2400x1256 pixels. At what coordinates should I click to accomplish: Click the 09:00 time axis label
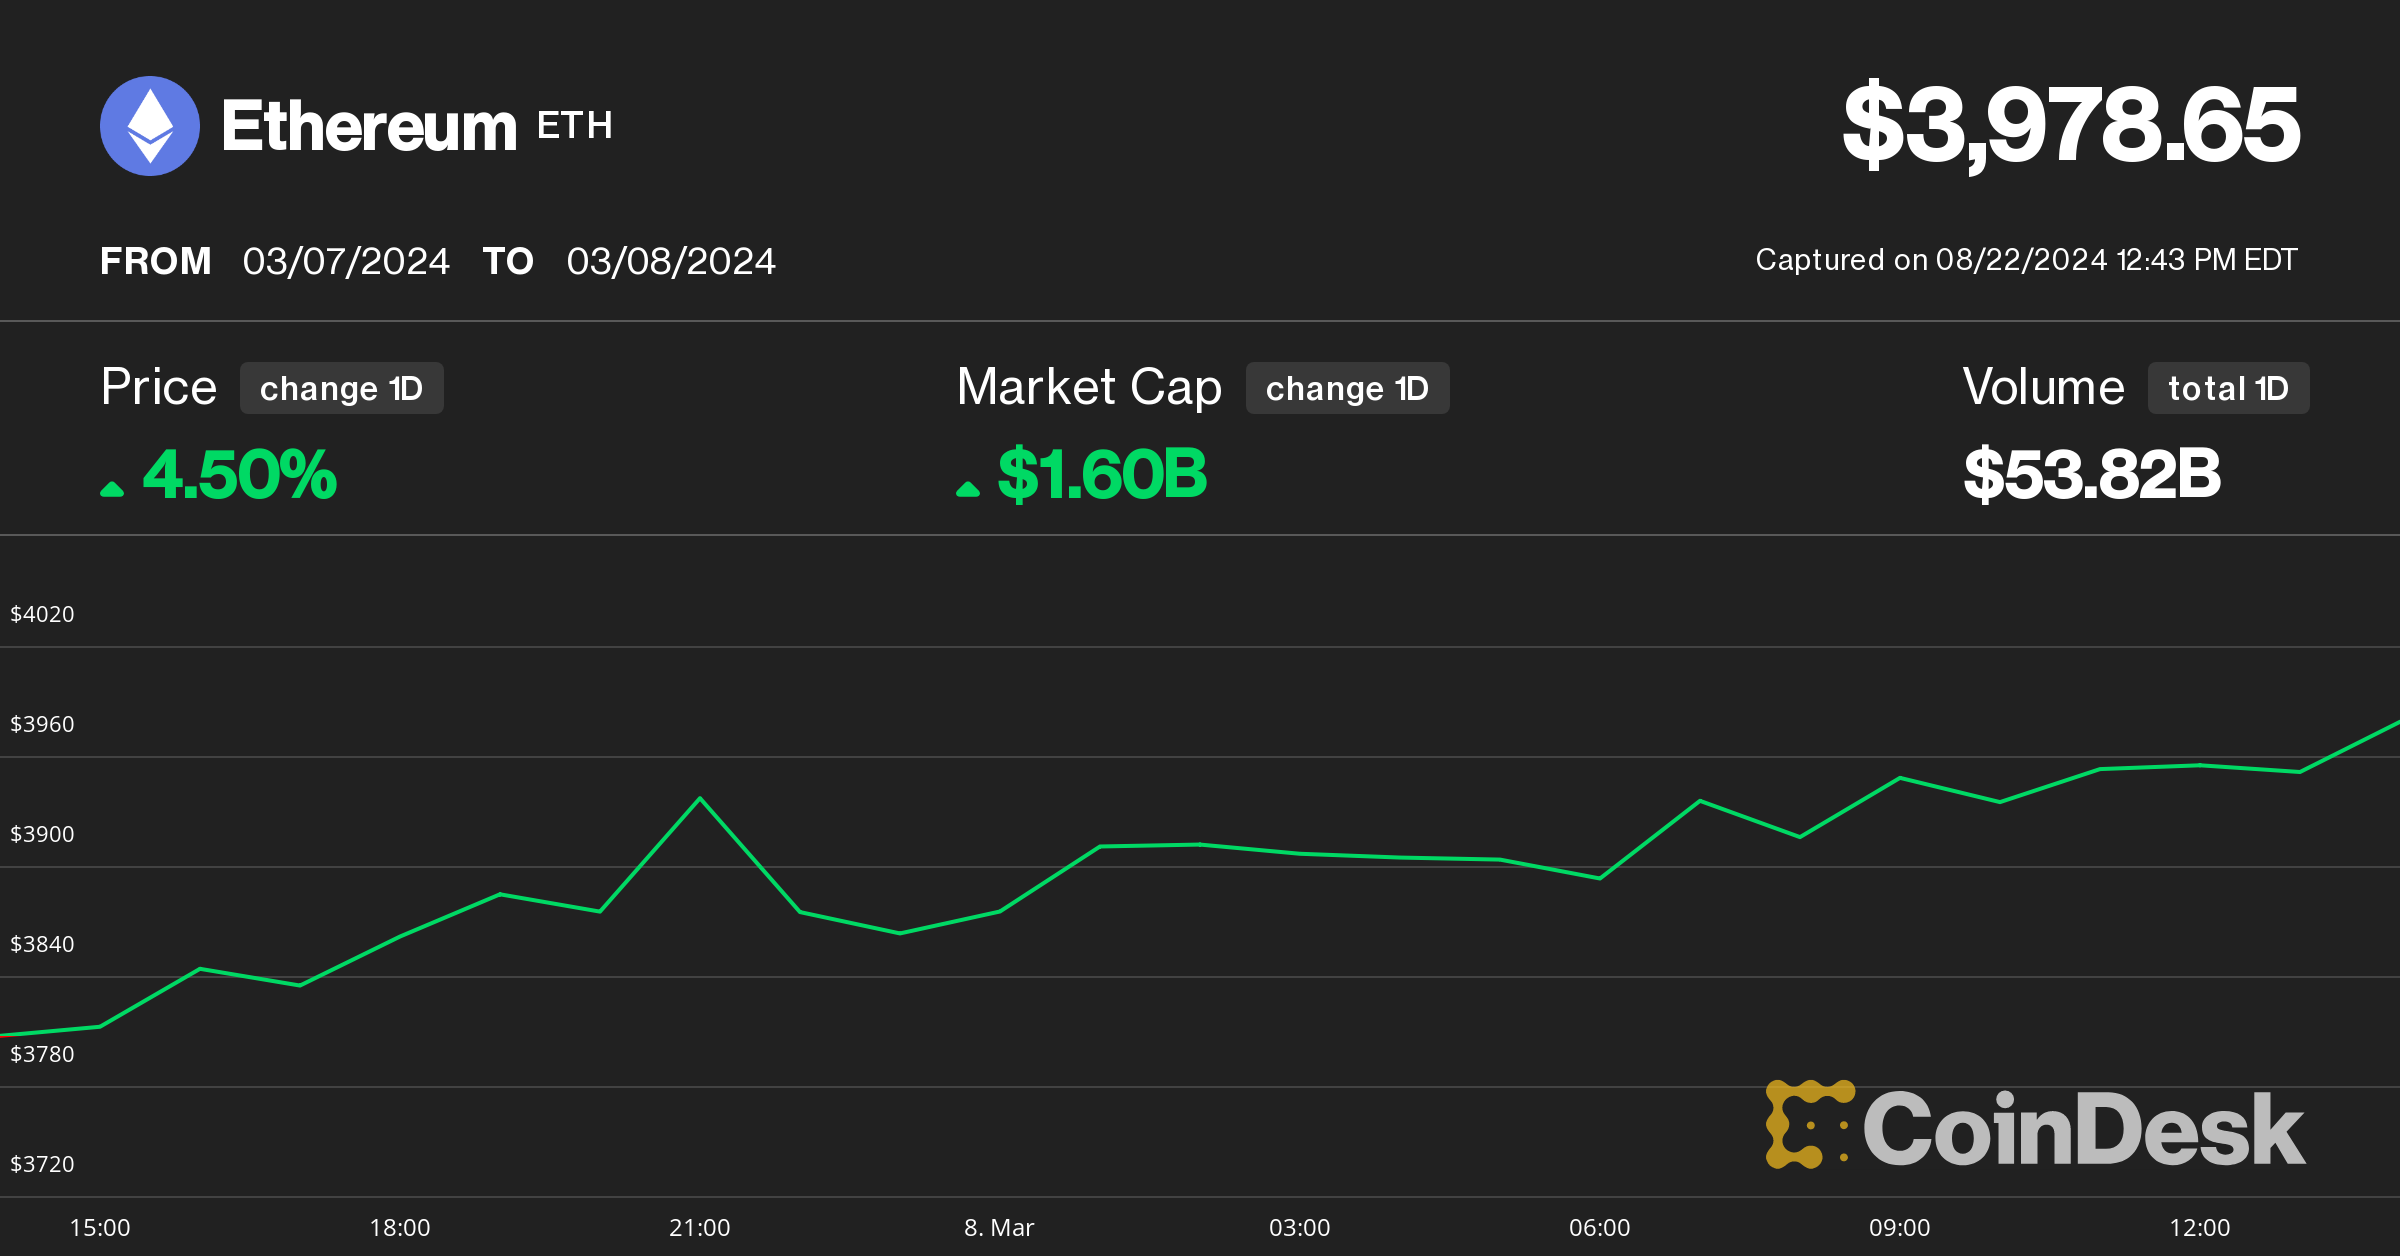[x=1900, y=1228]
